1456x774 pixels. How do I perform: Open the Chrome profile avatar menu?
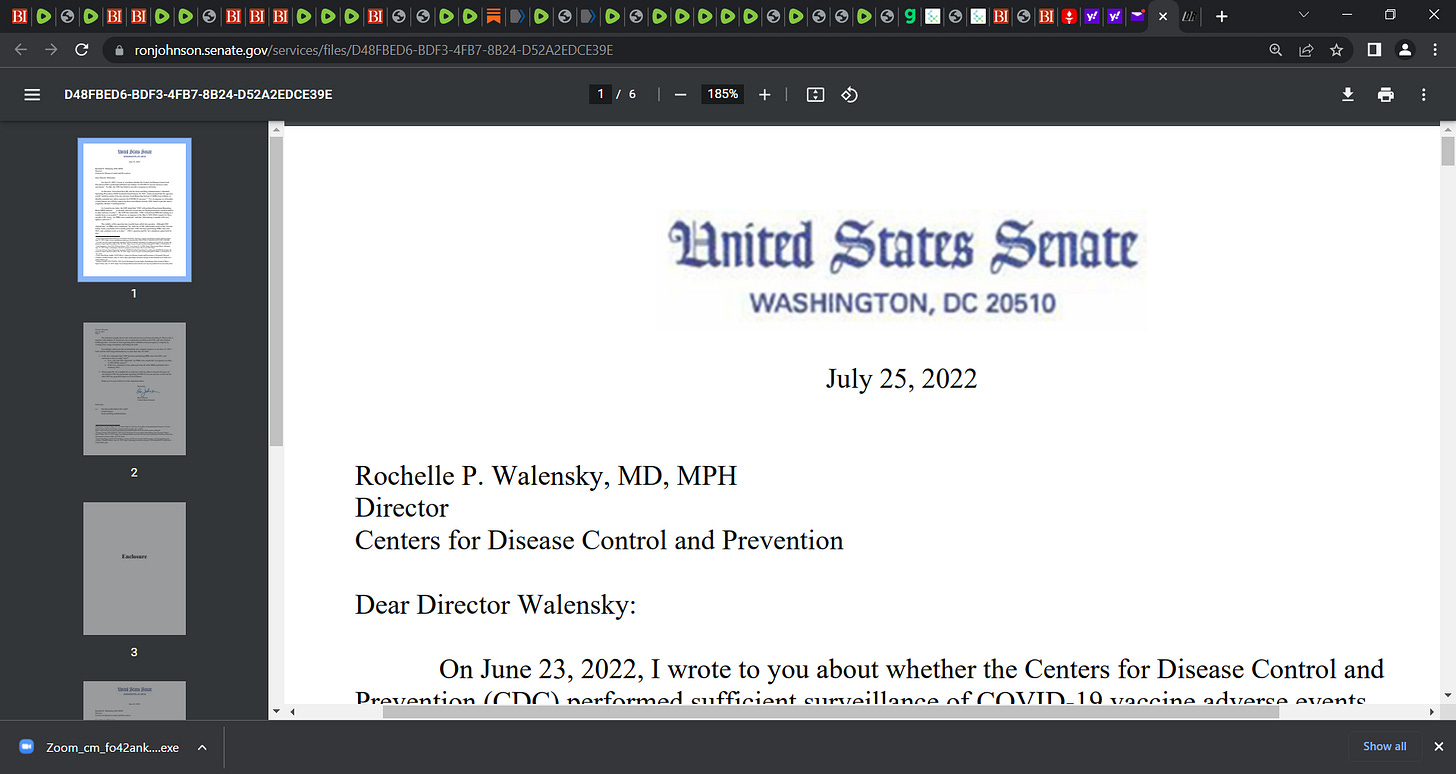[x=1405, y=50]
